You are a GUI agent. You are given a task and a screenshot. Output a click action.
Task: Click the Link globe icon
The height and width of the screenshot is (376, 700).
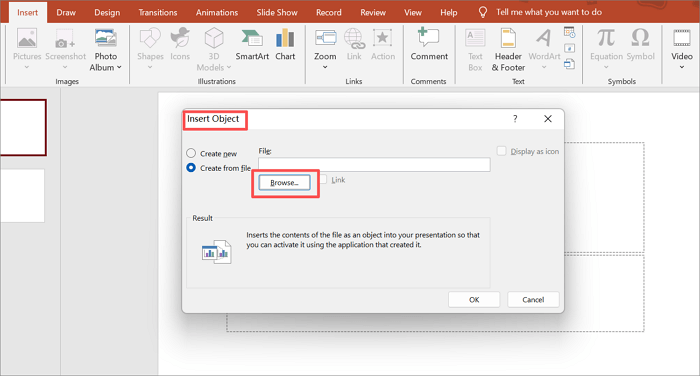(x=354, y=38)
